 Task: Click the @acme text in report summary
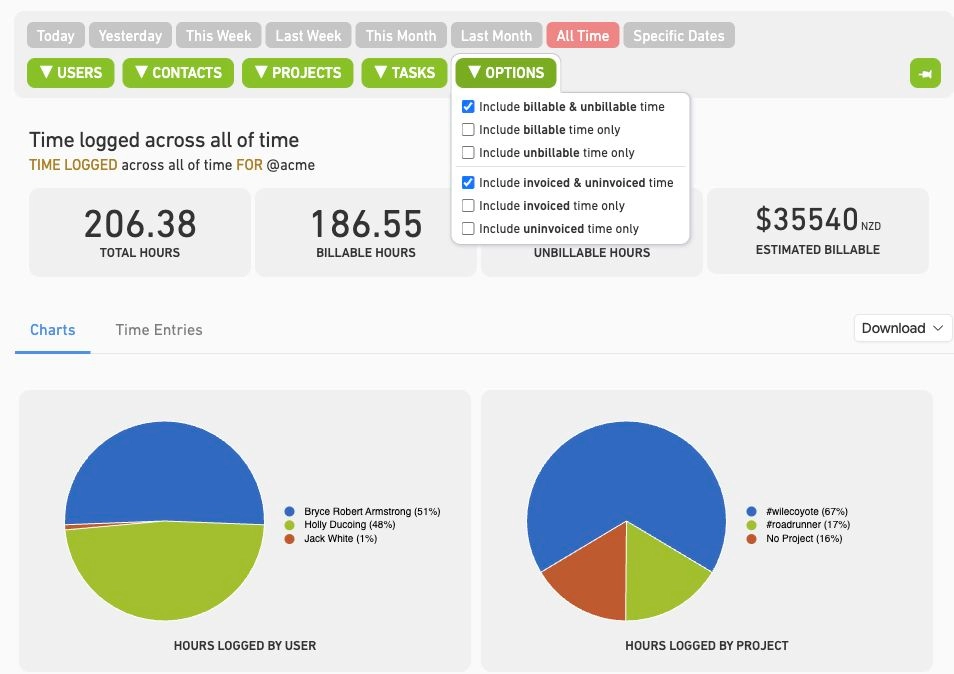click(291, 165)
